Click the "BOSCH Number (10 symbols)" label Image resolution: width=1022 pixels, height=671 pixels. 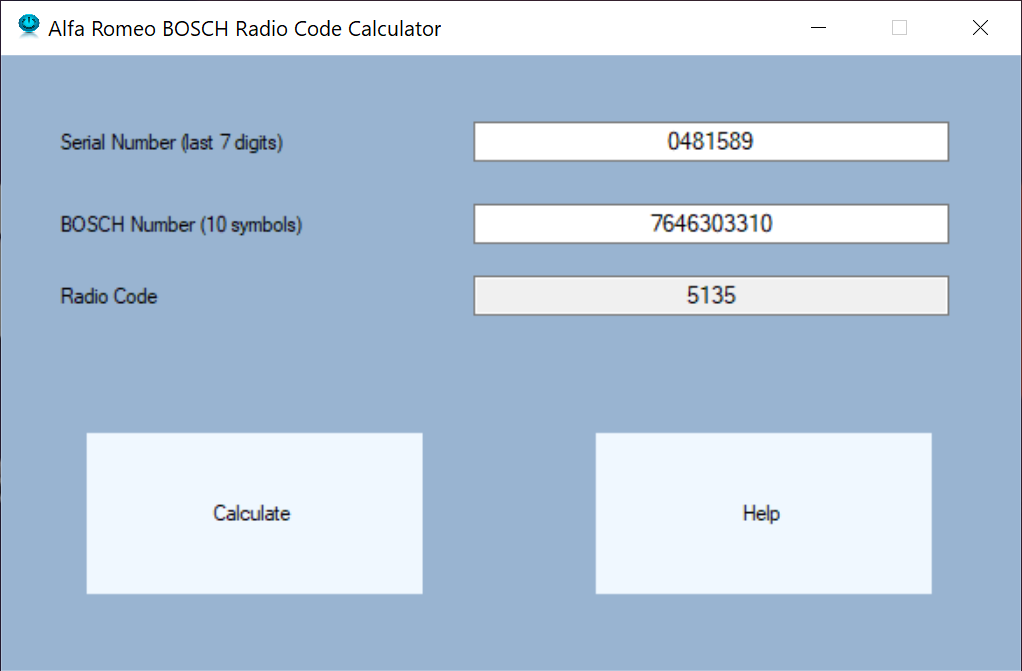tap(181, 224)
